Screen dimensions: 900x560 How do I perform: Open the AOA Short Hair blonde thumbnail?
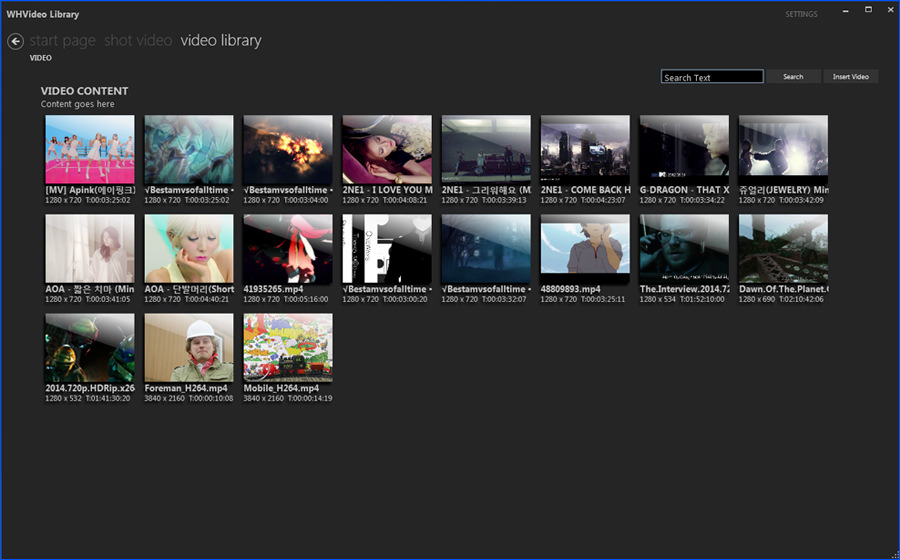[x=189, y=248]
